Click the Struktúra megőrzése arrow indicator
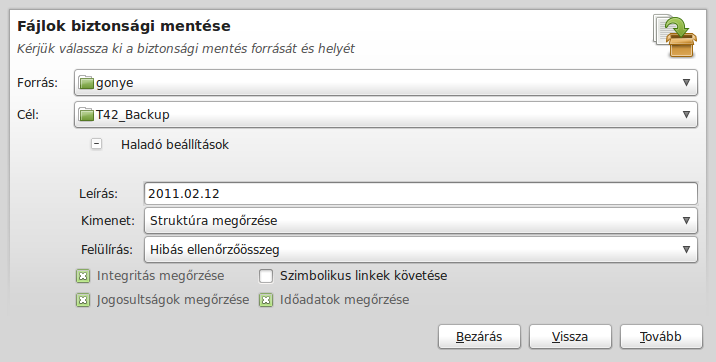This screenshot has height=362, width=716. tap(686, 220)
